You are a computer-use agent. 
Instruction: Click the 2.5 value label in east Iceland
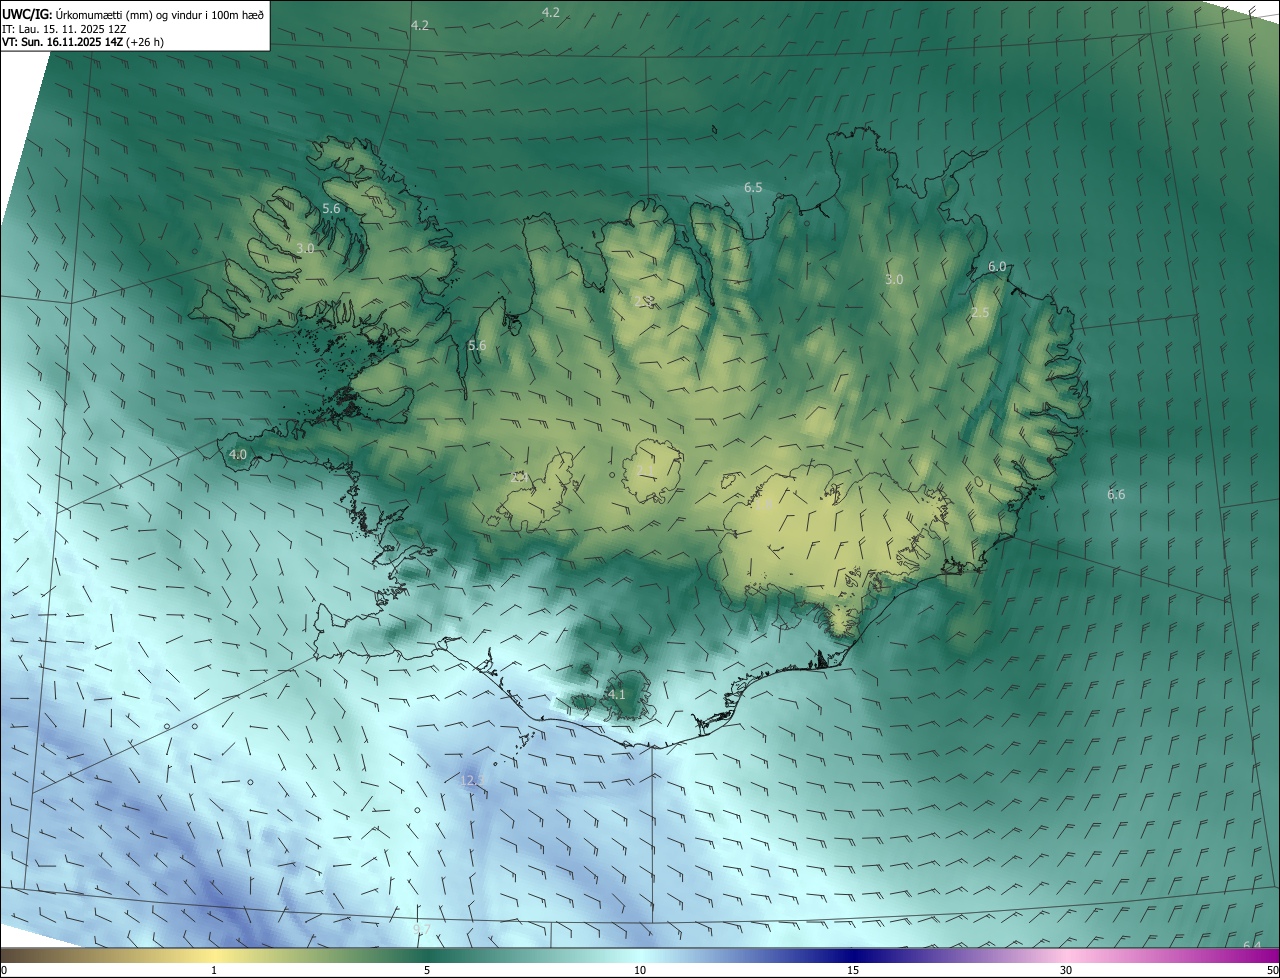980,313
